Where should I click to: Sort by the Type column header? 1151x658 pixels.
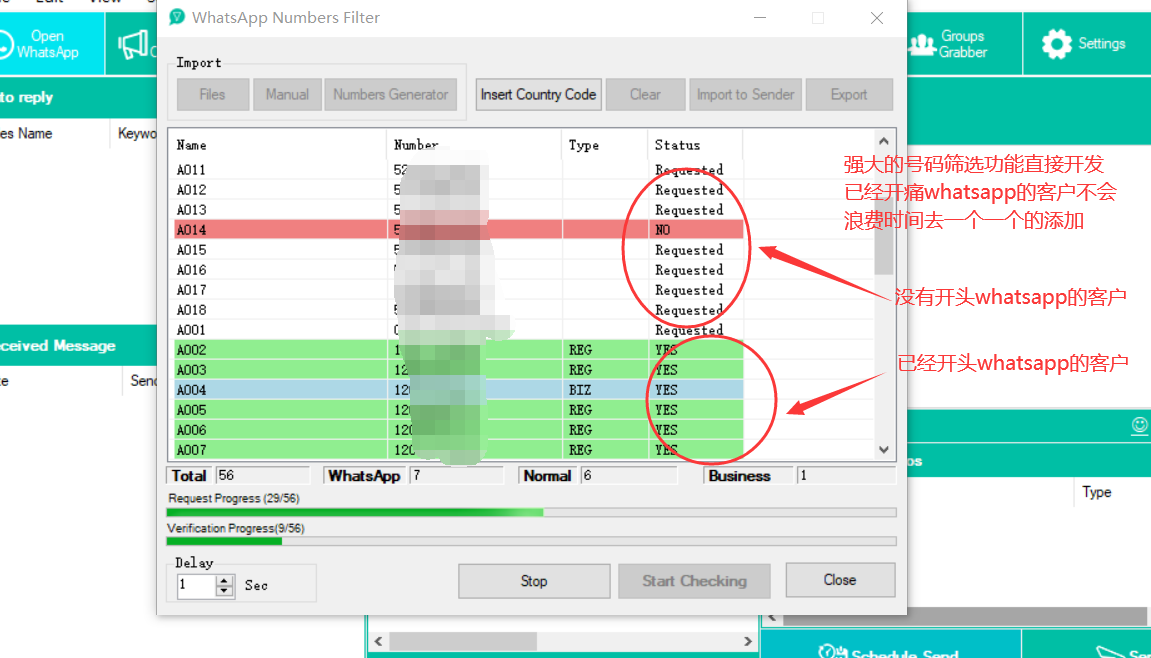point(605,145)
